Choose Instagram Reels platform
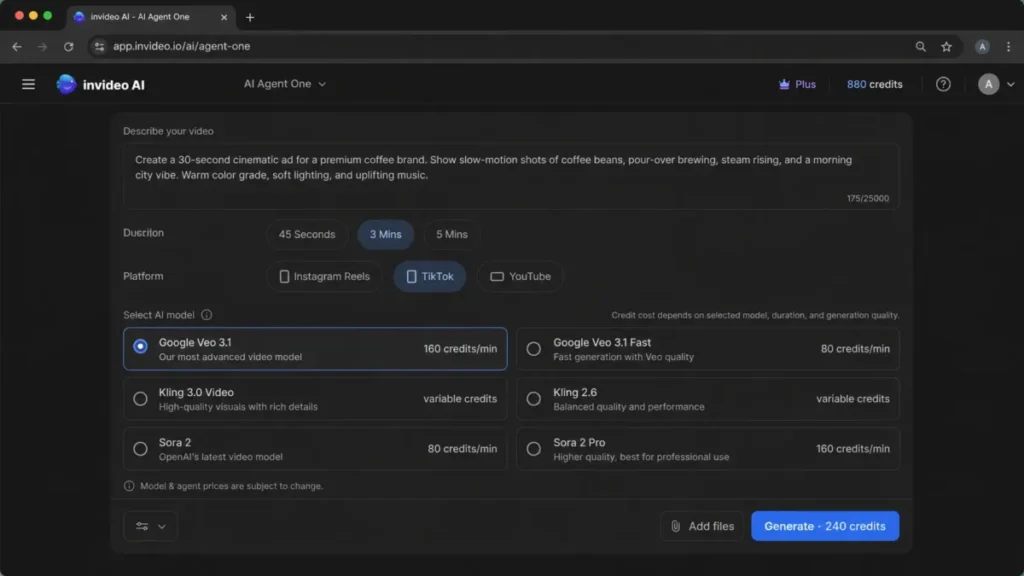The height and width of the screenshot is (576, 1024). tap(324, 276)
